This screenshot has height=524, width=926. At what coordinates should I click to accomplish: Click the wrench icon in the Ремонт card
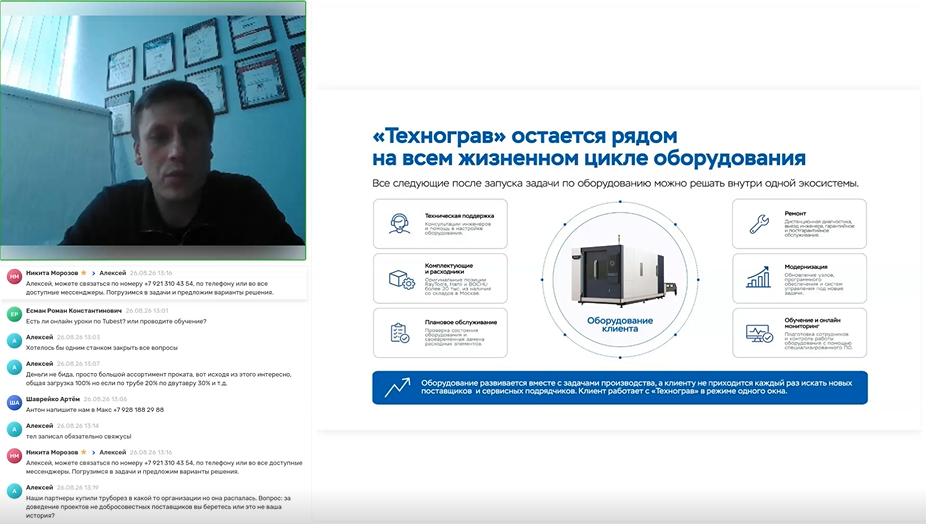(759, 224)
